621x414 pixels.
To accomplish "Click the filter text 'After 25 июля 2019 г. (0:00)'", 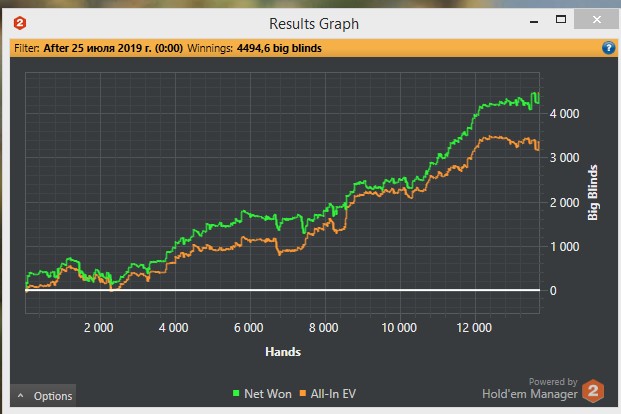I will (113, 48).
